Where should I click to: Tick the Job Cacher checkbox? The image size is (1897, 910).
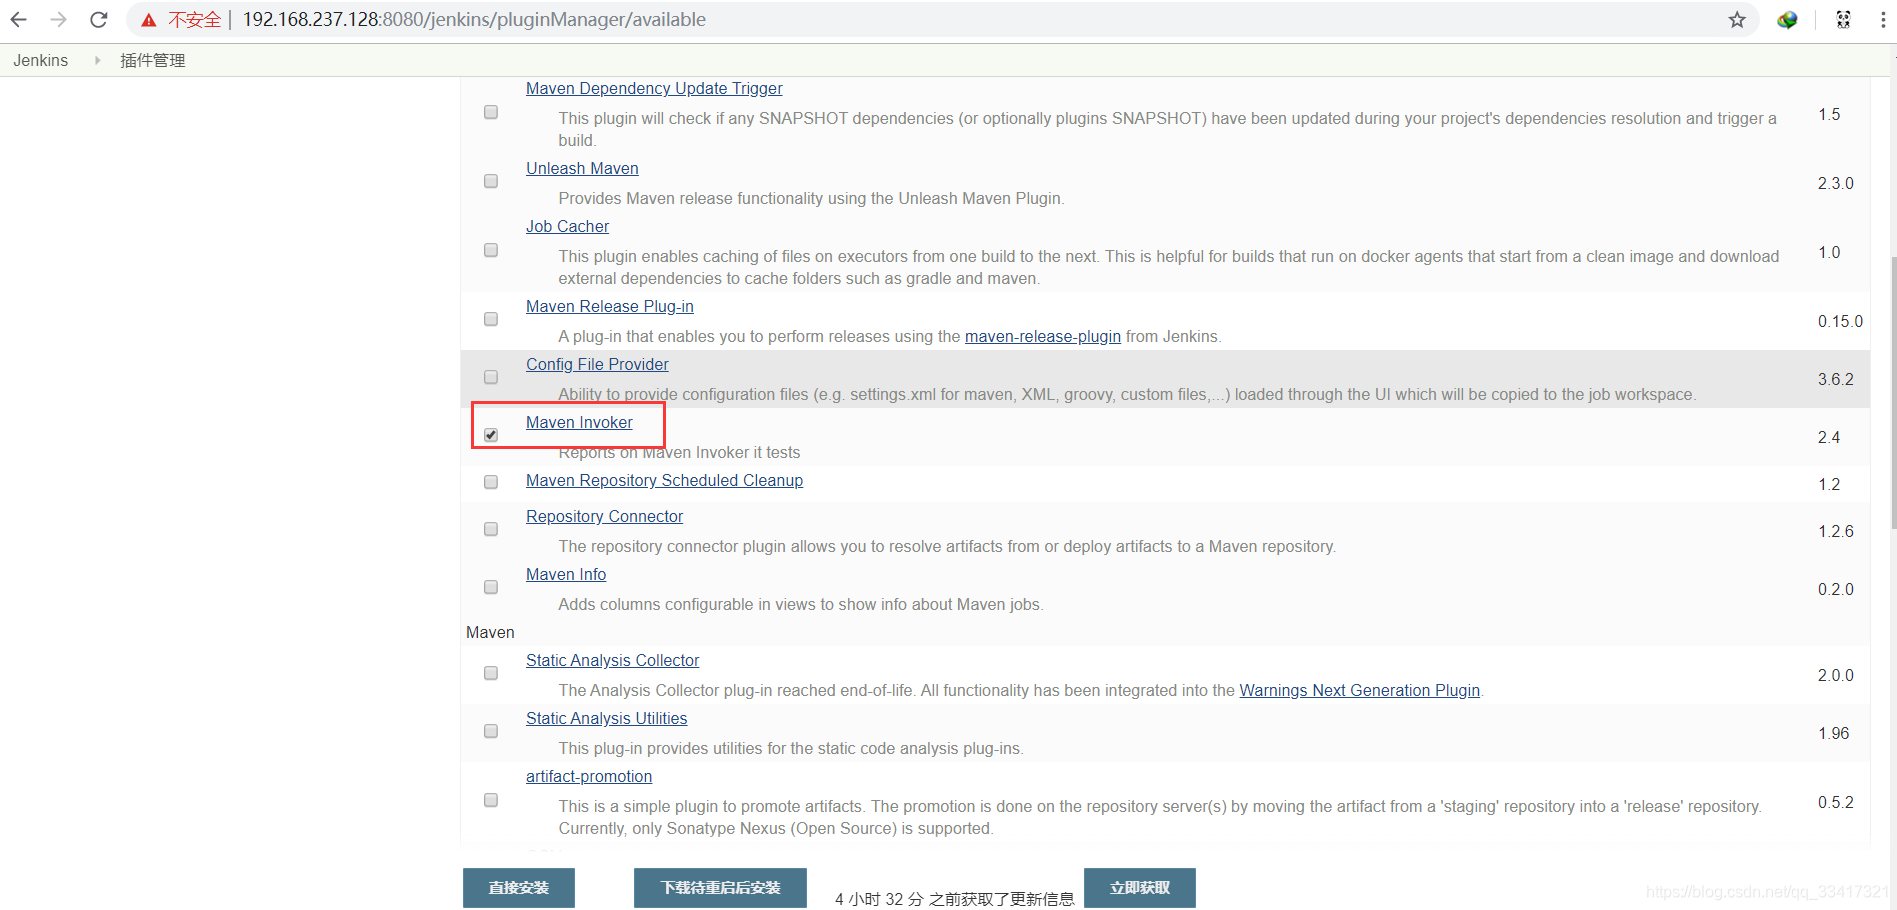(491, 250)
